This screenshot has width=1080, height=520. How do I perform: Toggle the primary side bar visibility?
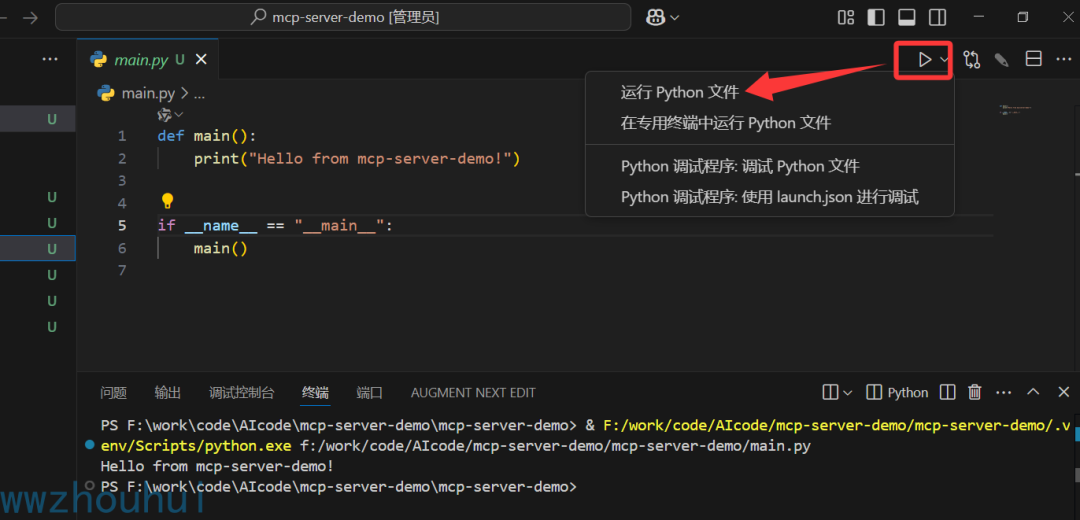tap(876, 17)
